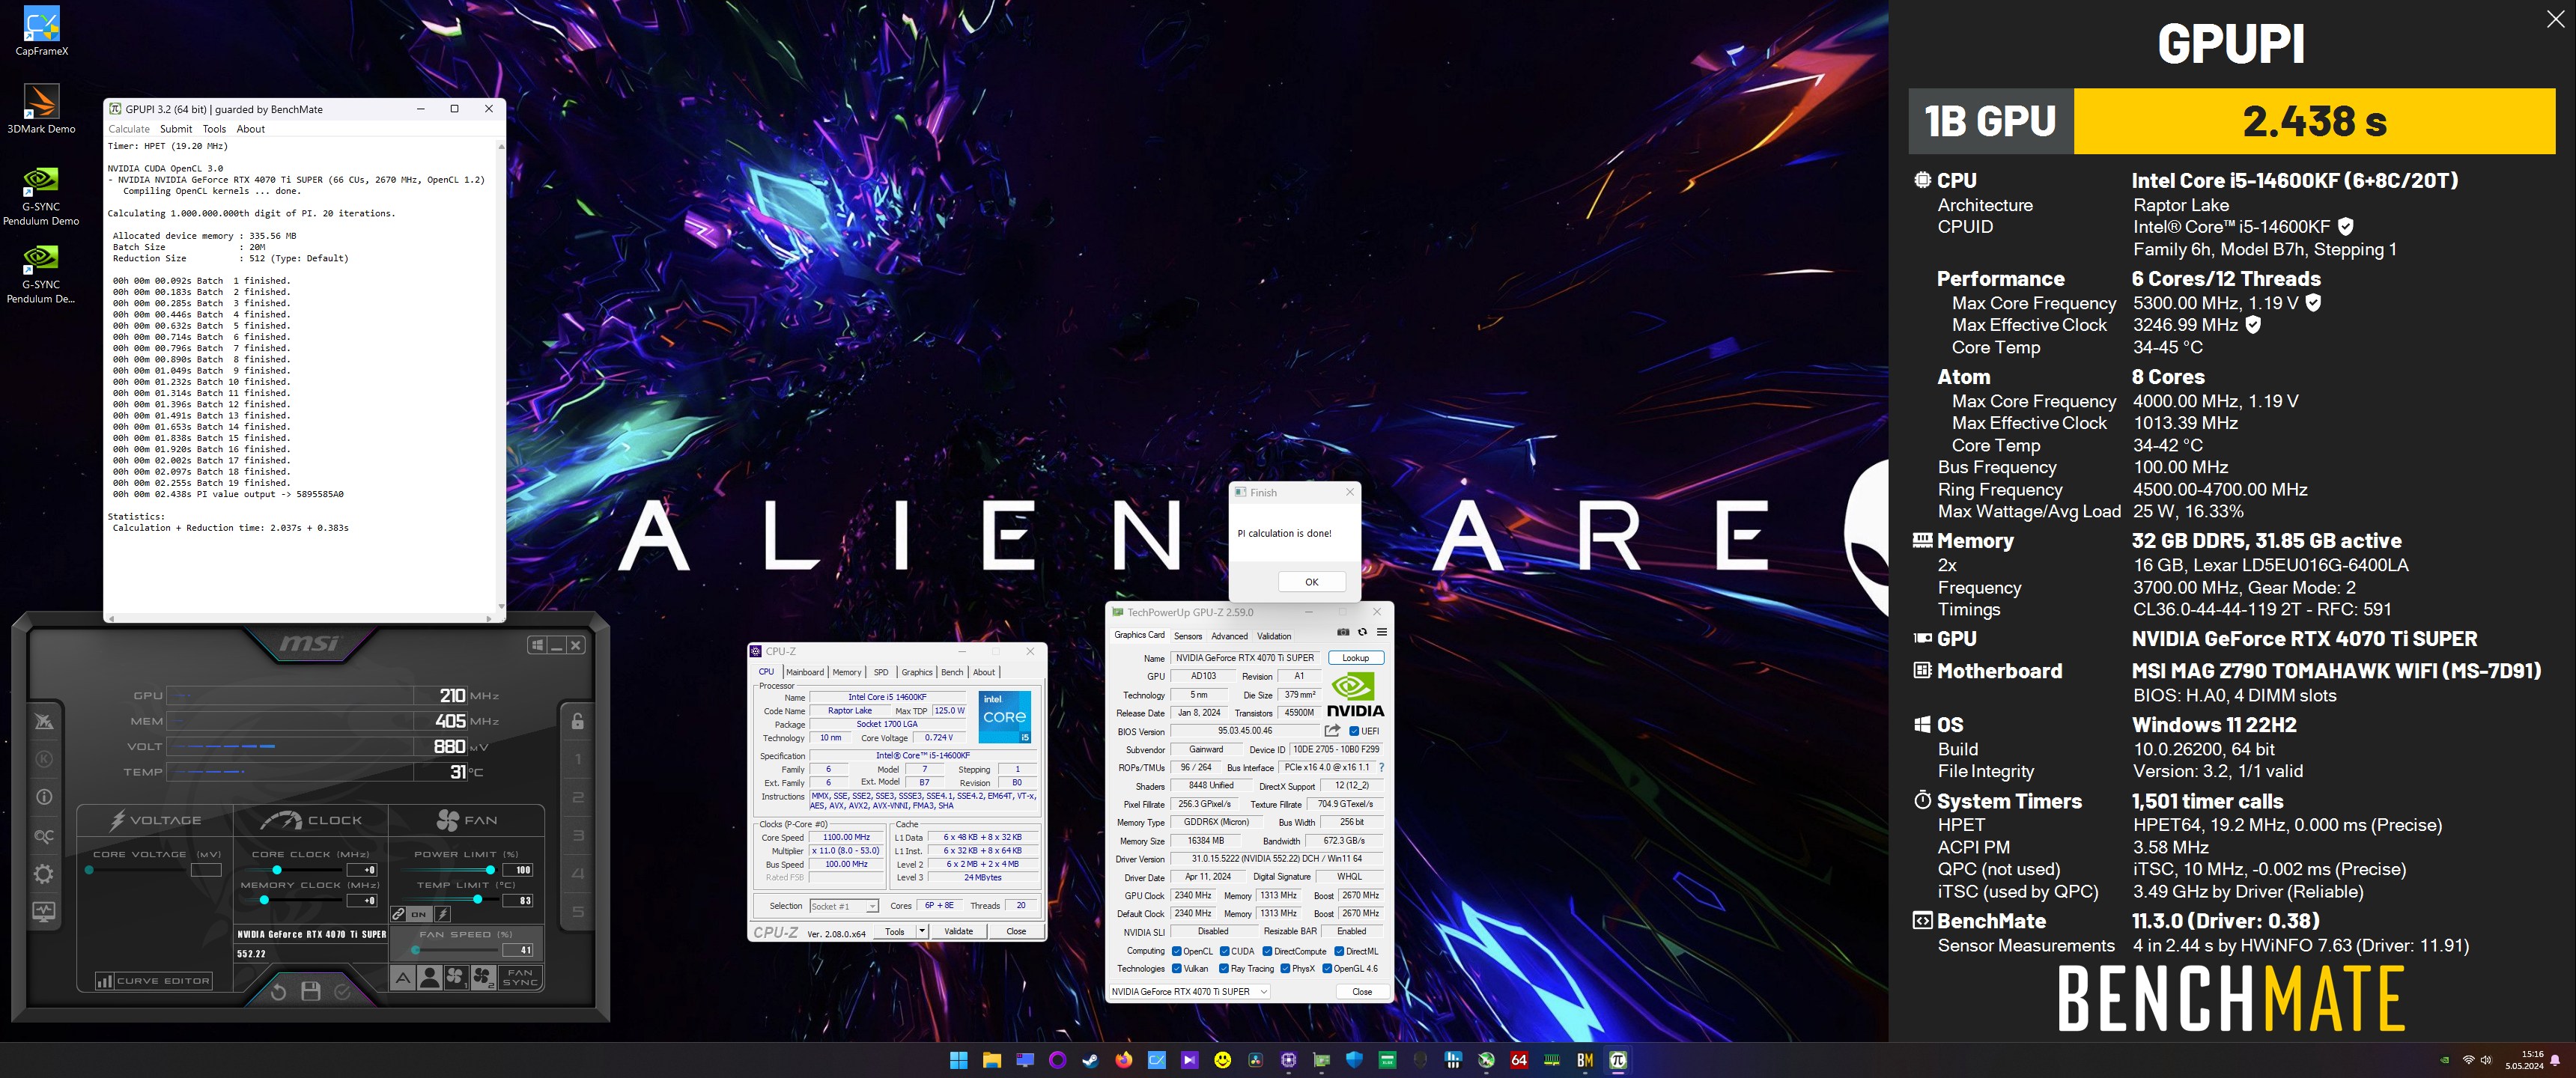2576x1078 pixels.
Task: Open GPUPI Tools menu
Action: click(214, 129)
